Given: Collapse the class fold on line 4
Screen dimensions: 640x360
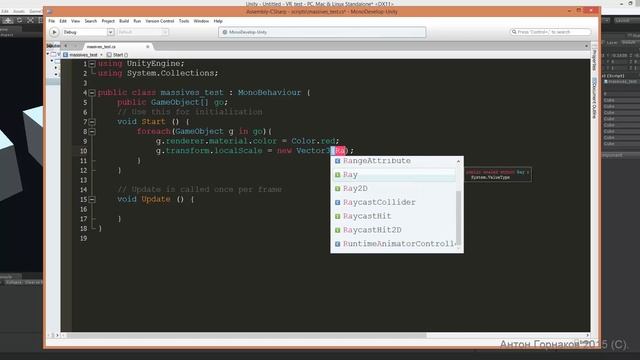Looking at the screenshot, I should point(92,93).
